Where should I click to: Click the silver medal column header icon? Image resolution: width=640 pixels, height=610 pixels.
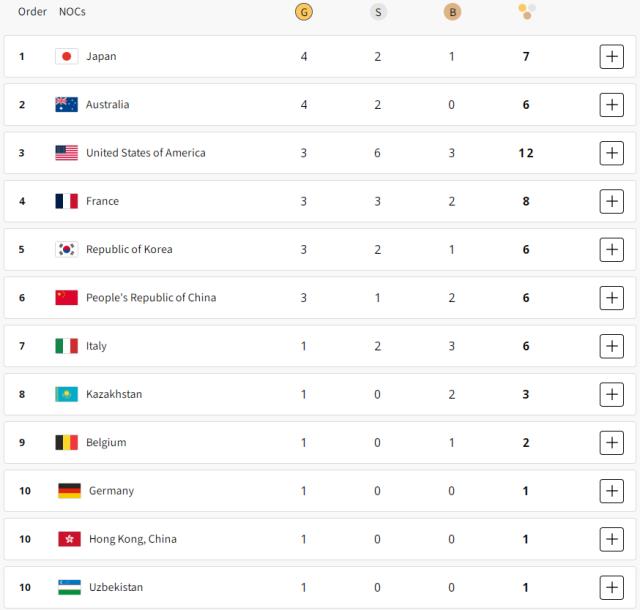coord(378,12)
